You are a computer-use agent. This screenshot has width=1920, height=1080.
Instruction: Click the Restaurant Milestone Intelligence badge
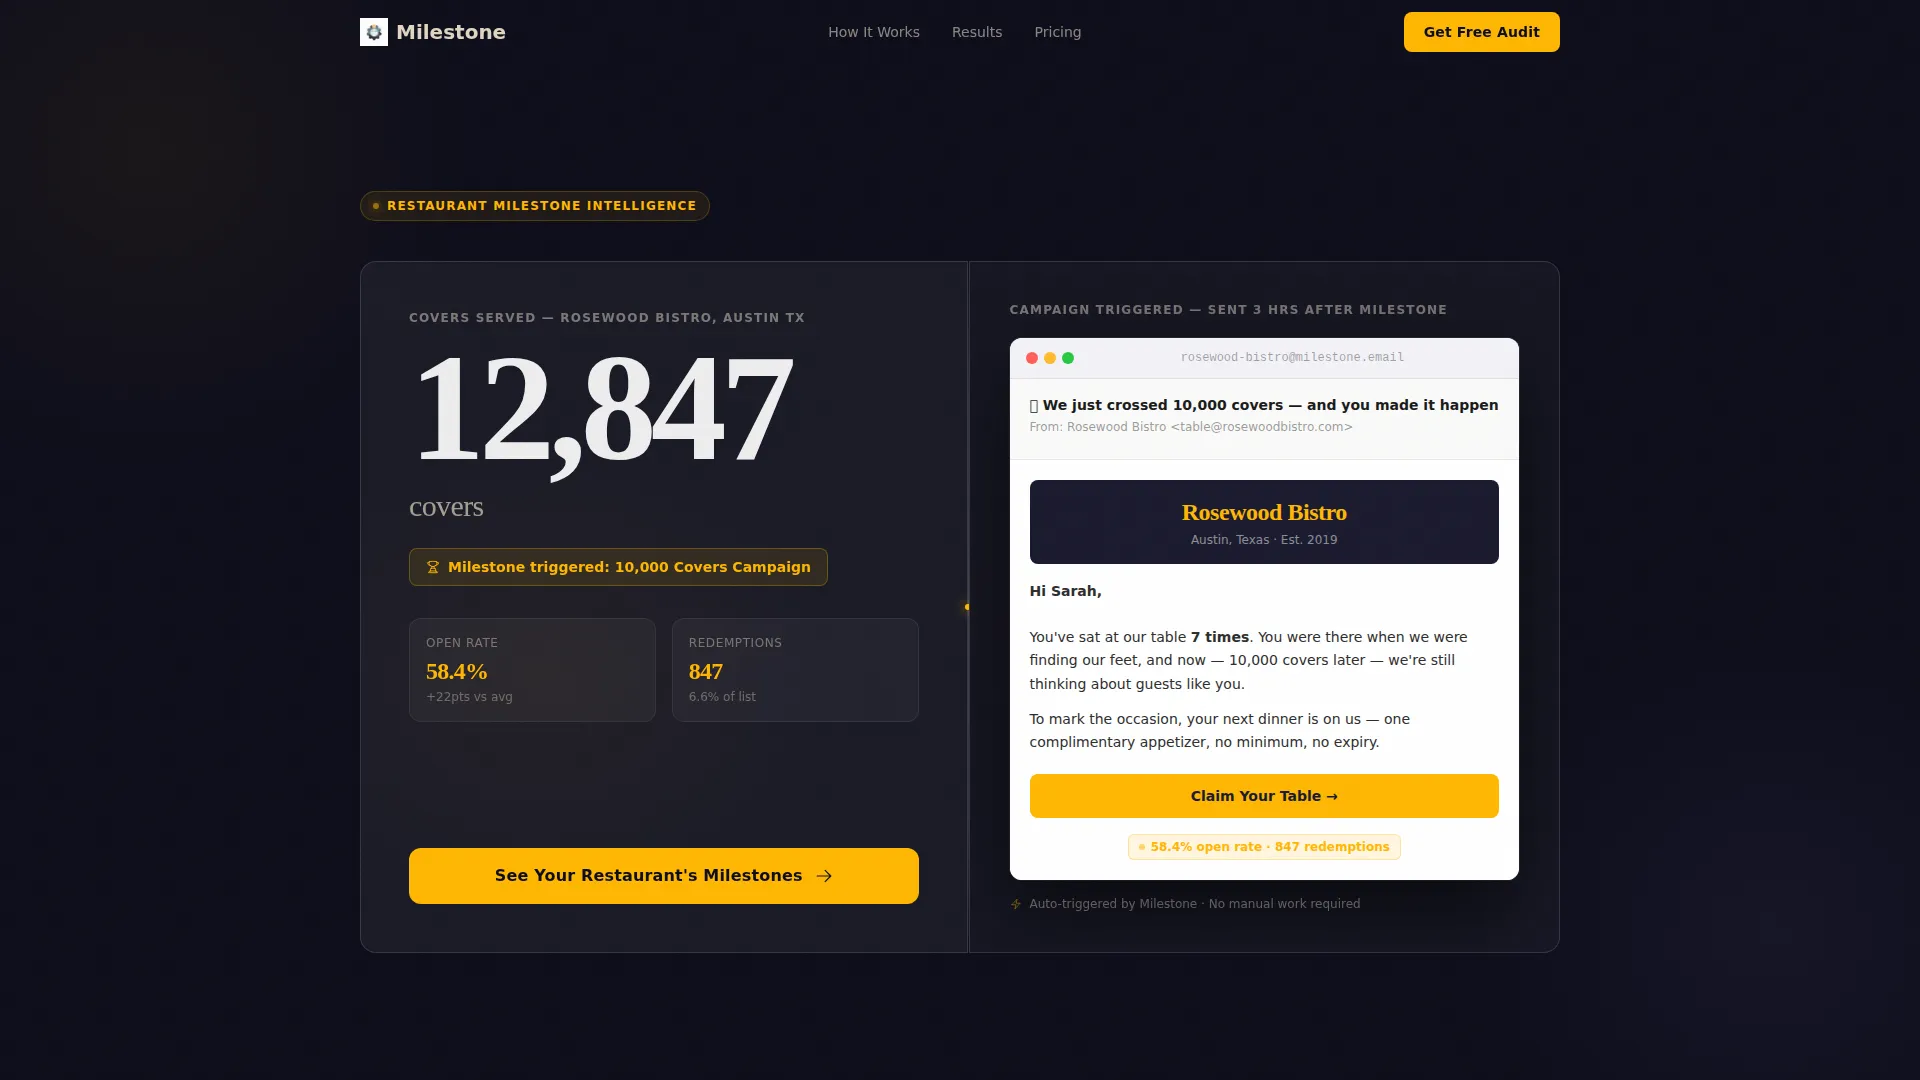(x=535, y=206)
